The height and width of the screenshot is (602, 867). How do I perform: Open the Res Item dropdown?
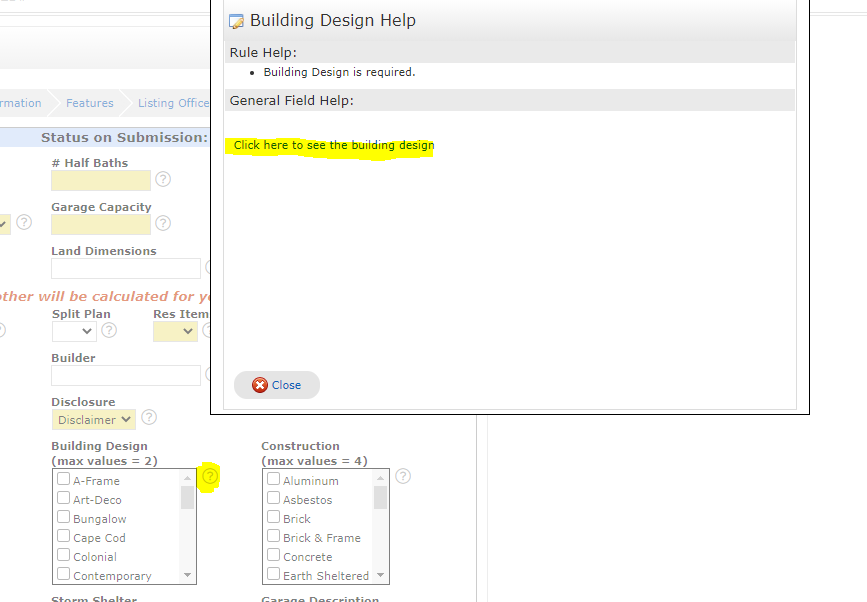[x=175, y=331]
